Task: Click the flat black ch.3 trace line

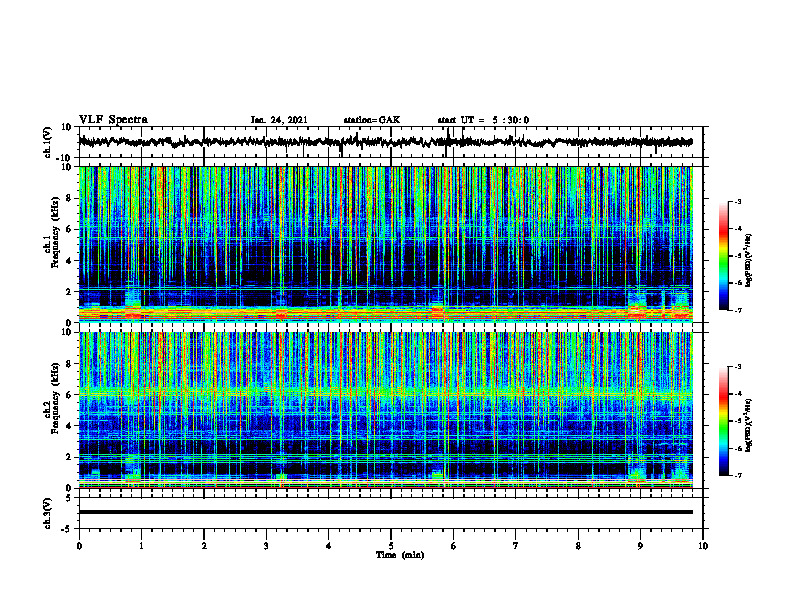Action: [x=385, y=512]
